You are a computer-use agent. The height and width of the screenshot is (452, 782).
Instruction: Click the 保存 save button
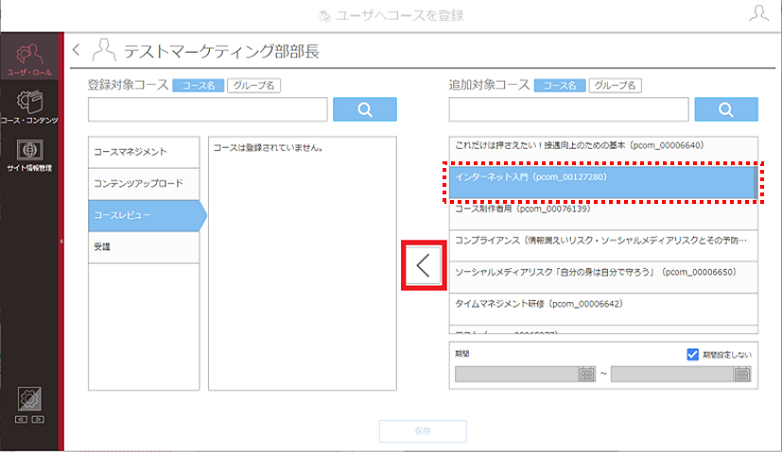(422, 431)
